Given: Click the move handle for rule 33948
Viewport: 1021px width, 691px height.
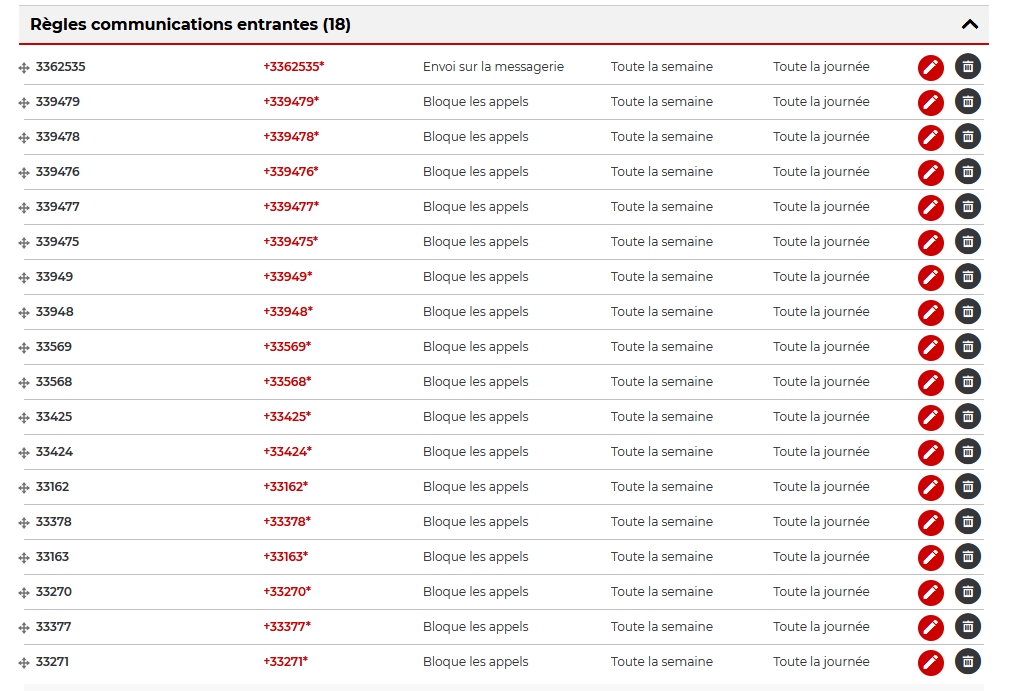Looking at the screenshot, I should tap(24, 313).
